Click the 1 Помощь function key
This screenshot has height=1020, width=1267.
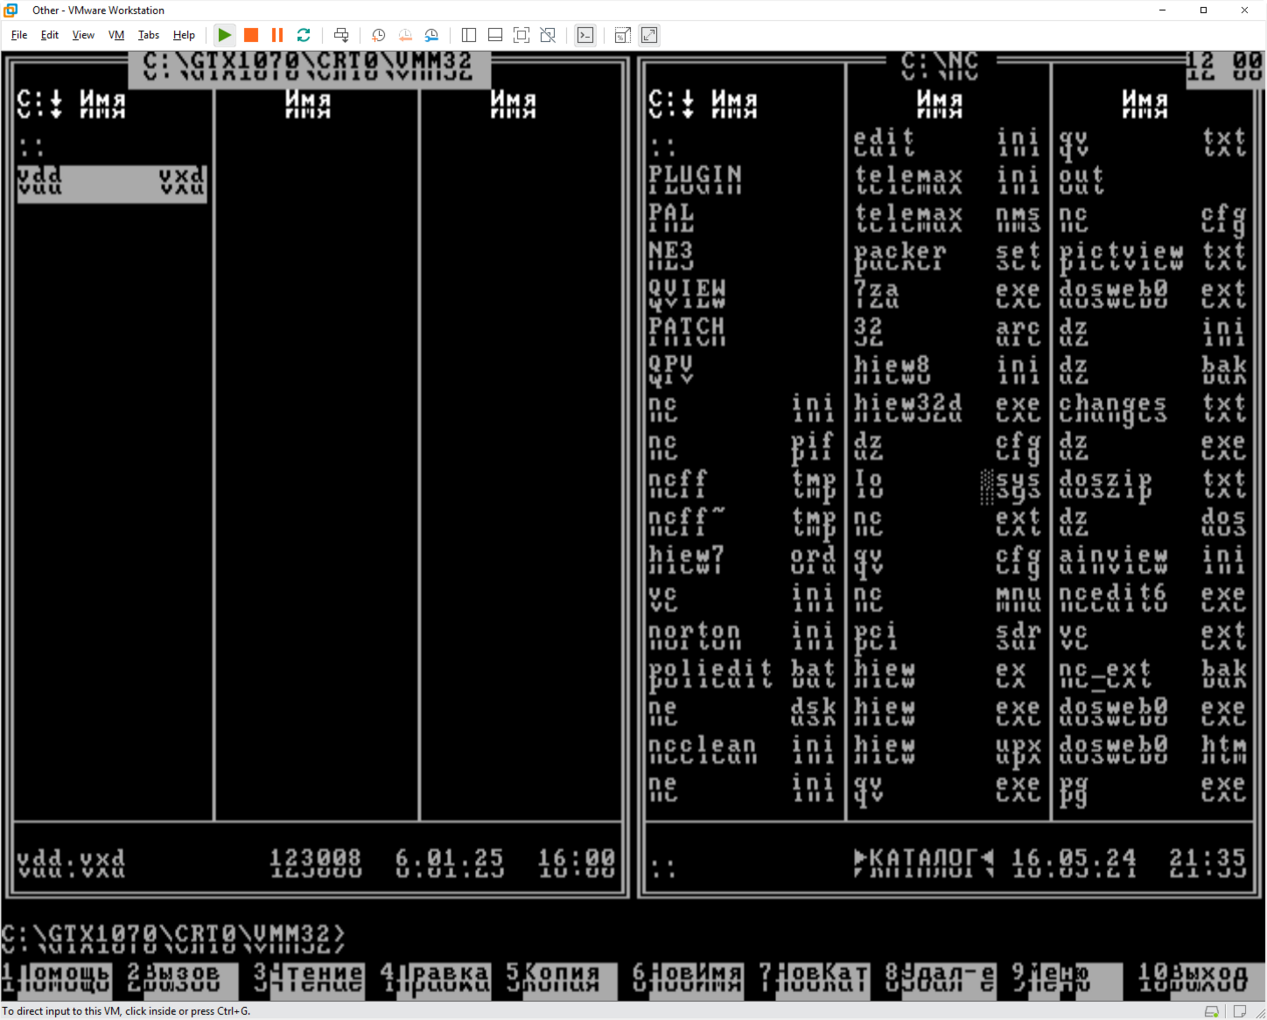click(x=56, y=980)
